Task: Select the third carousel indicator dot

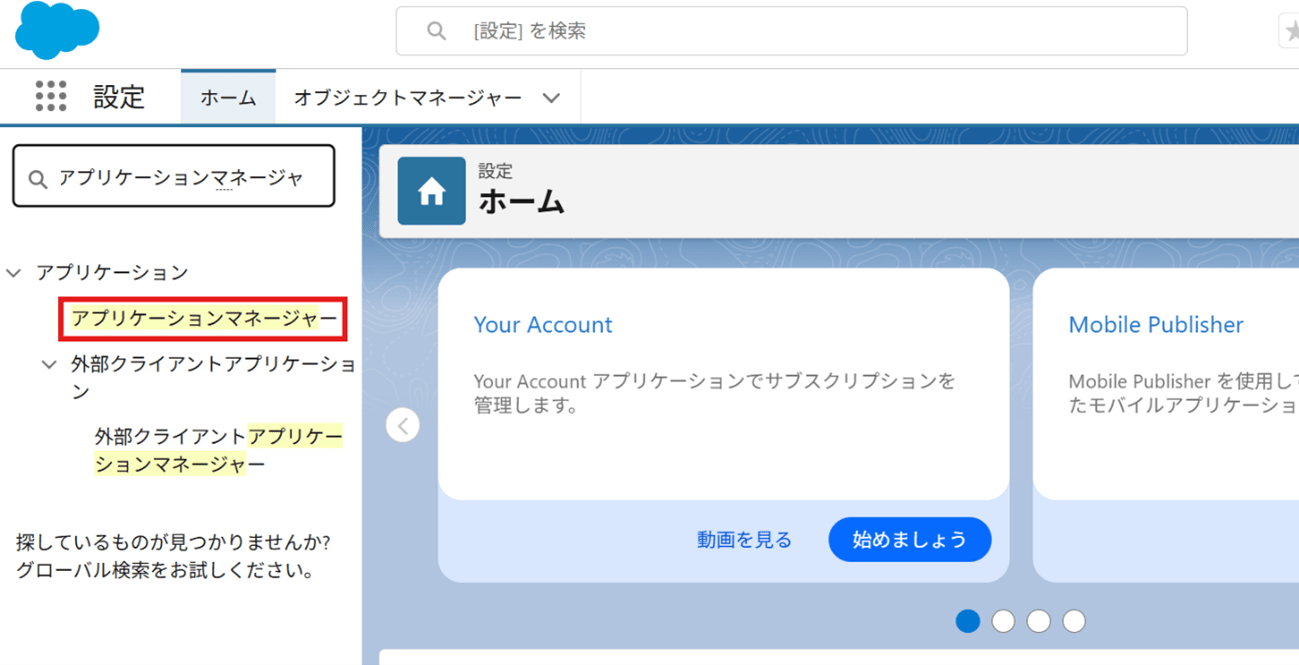Action: point(1039,621)
